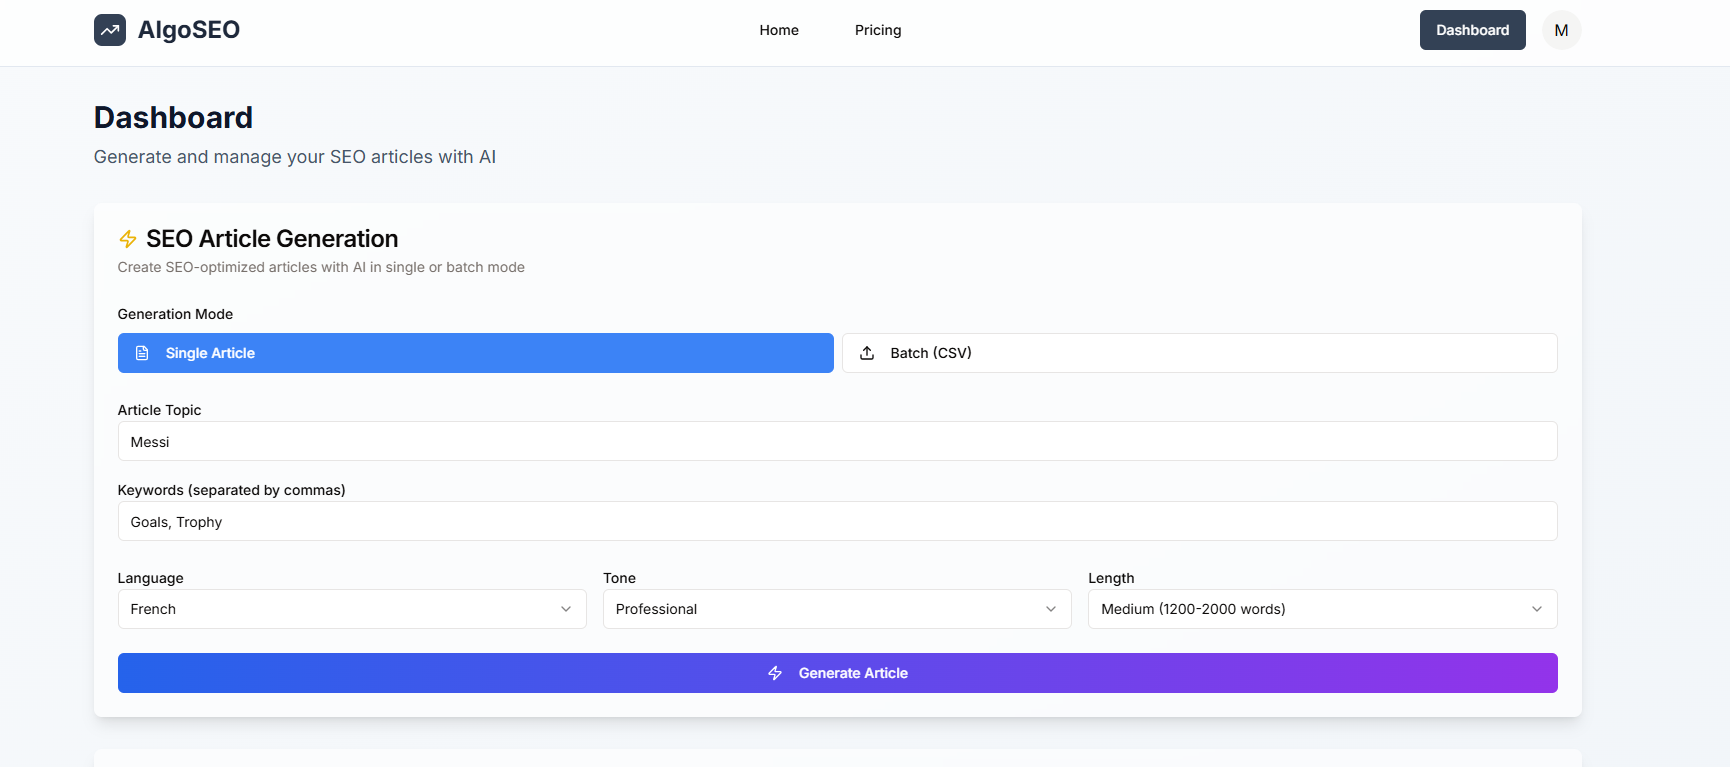Click the lightning icon on Generate Article
Image resolution: width=1730 pixels, height=767 pixels.
tap(775, 673)
